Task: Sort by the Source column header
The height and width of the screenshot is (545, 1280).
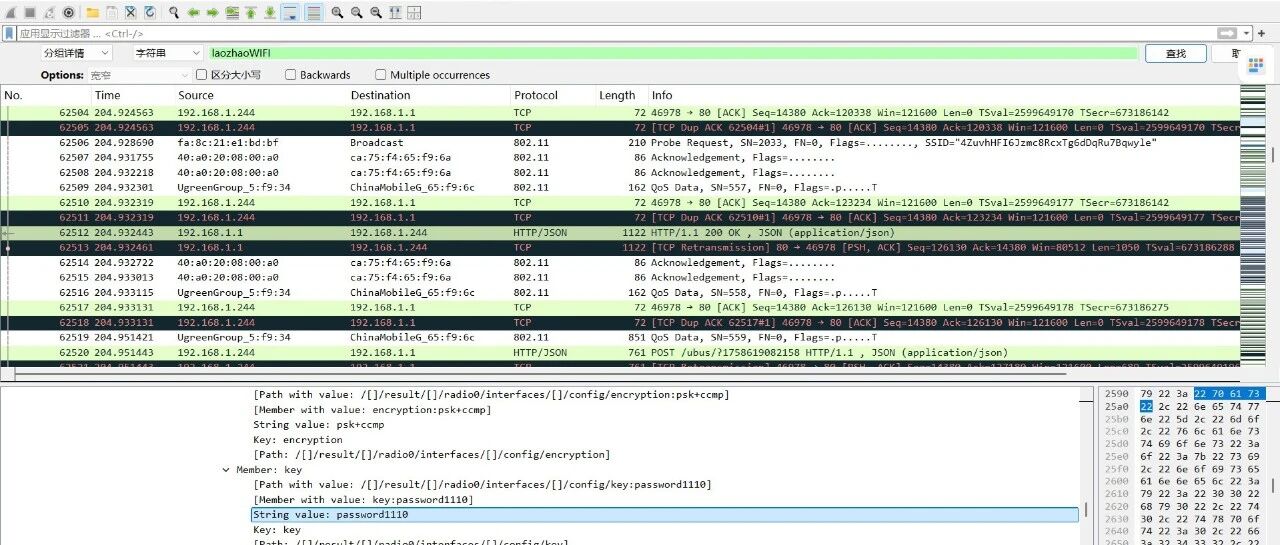Action: 196,96
